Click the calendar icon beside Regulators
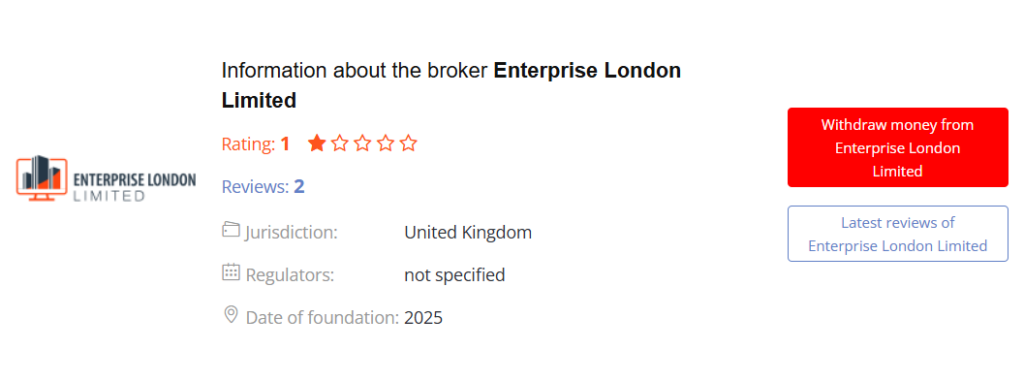 (x=231, y=272)
